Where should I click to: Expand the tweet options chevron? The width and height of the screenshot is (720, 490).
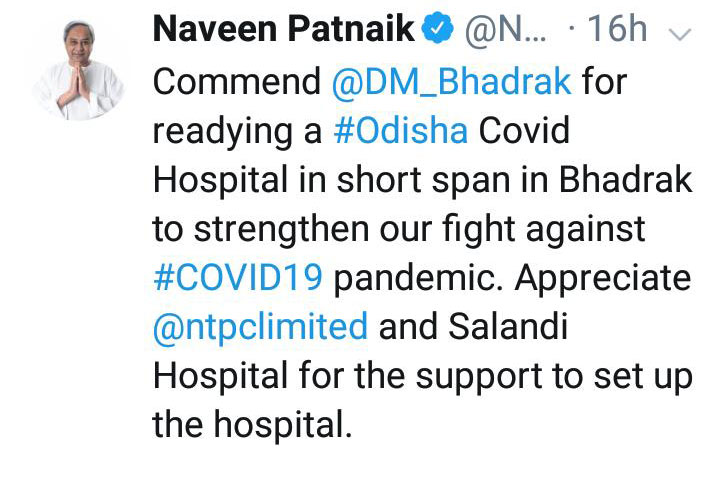click(x=679, y=33)
